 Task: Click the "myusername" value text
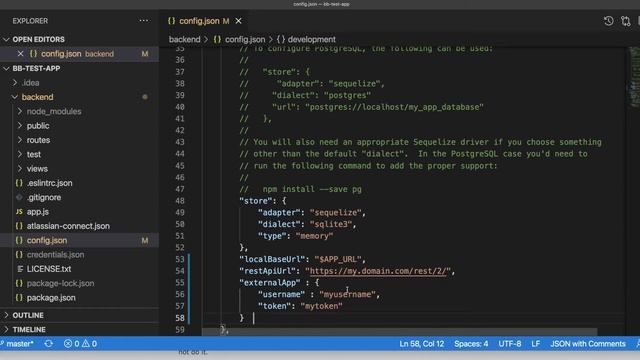[347, 294]
